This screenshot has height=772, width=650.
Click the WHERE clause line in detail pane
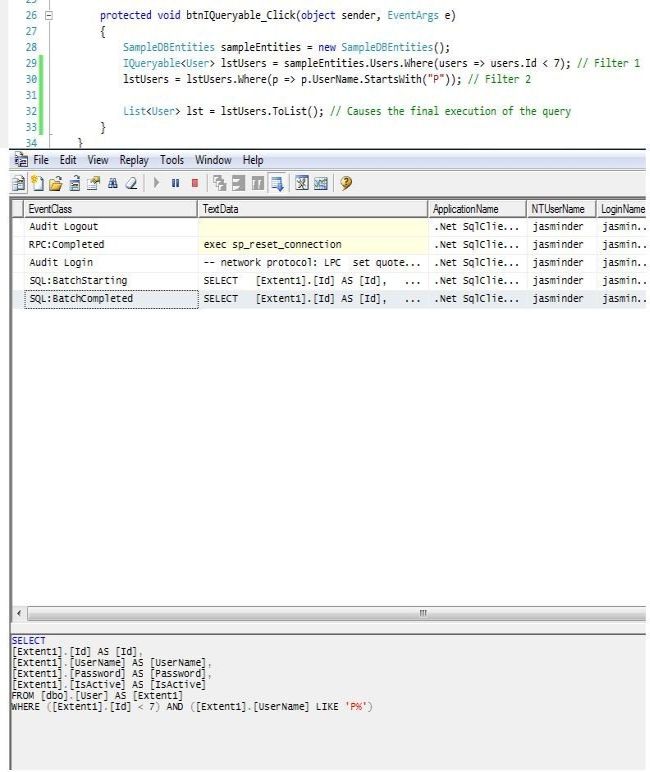pos(192,707)
